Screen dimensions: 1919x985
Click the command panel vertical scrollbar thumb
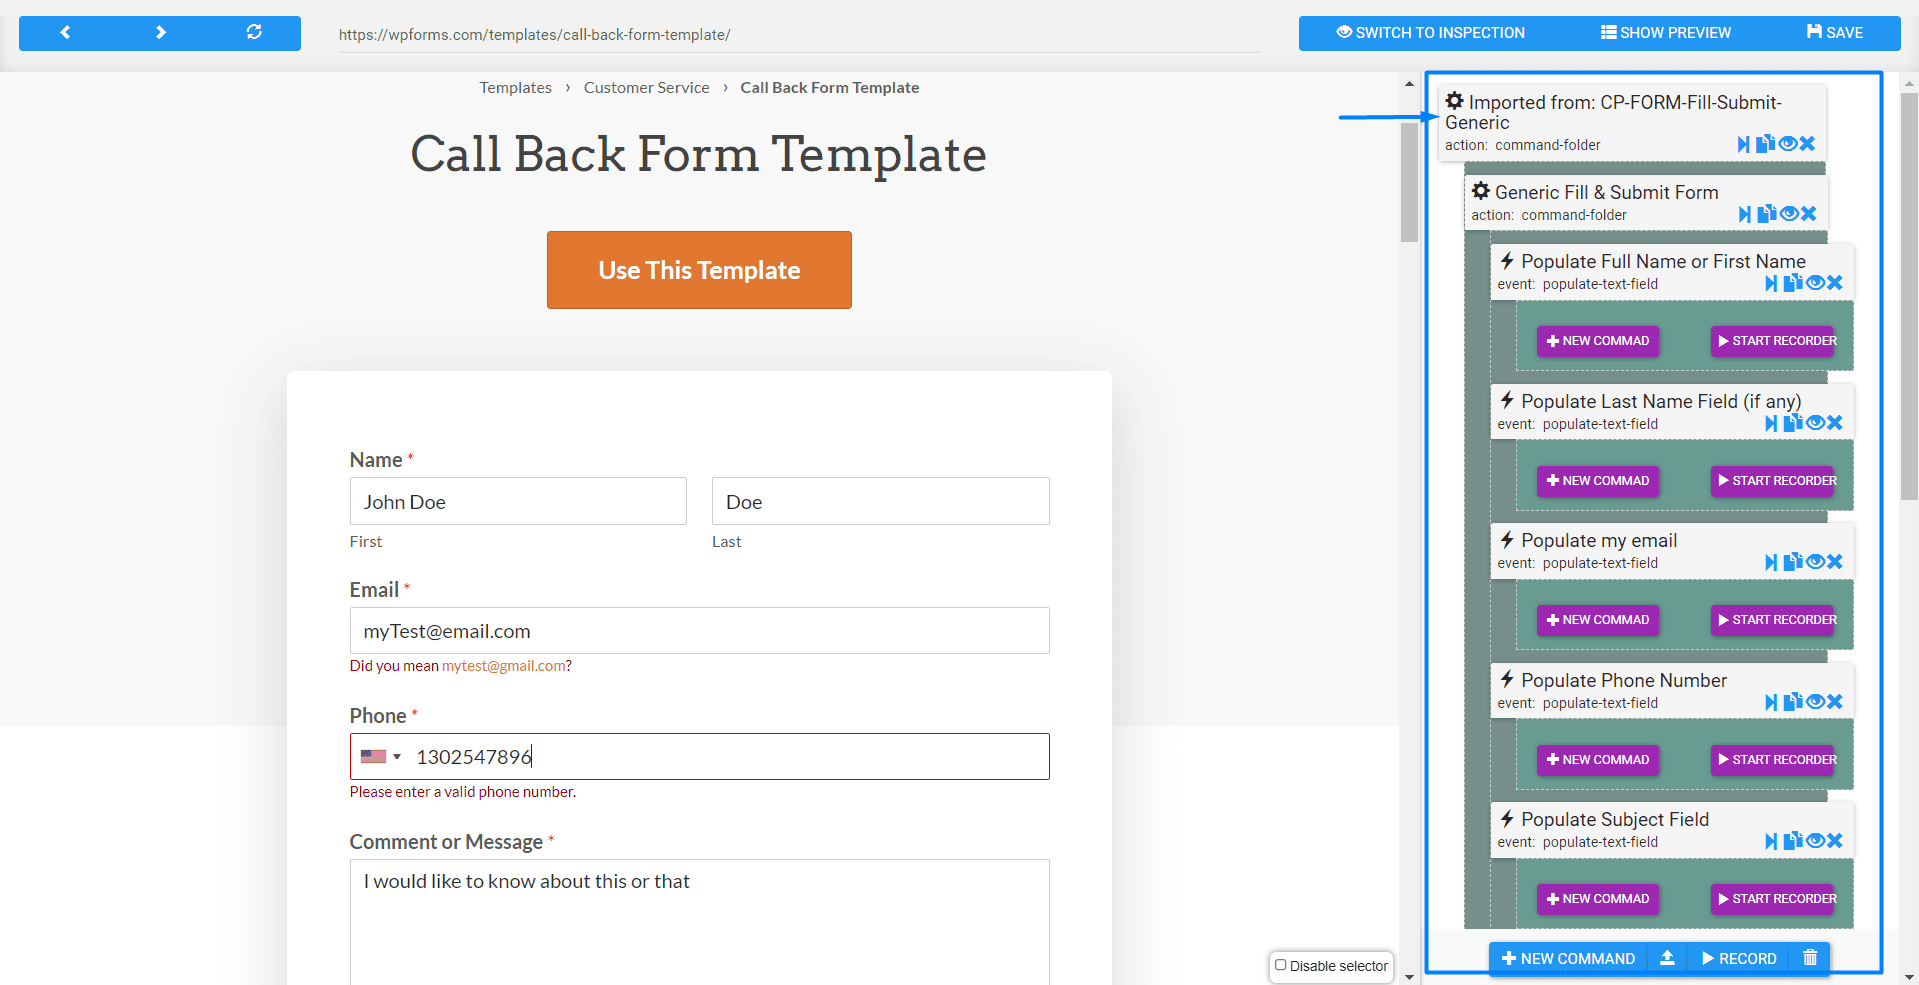[1909, 295]
